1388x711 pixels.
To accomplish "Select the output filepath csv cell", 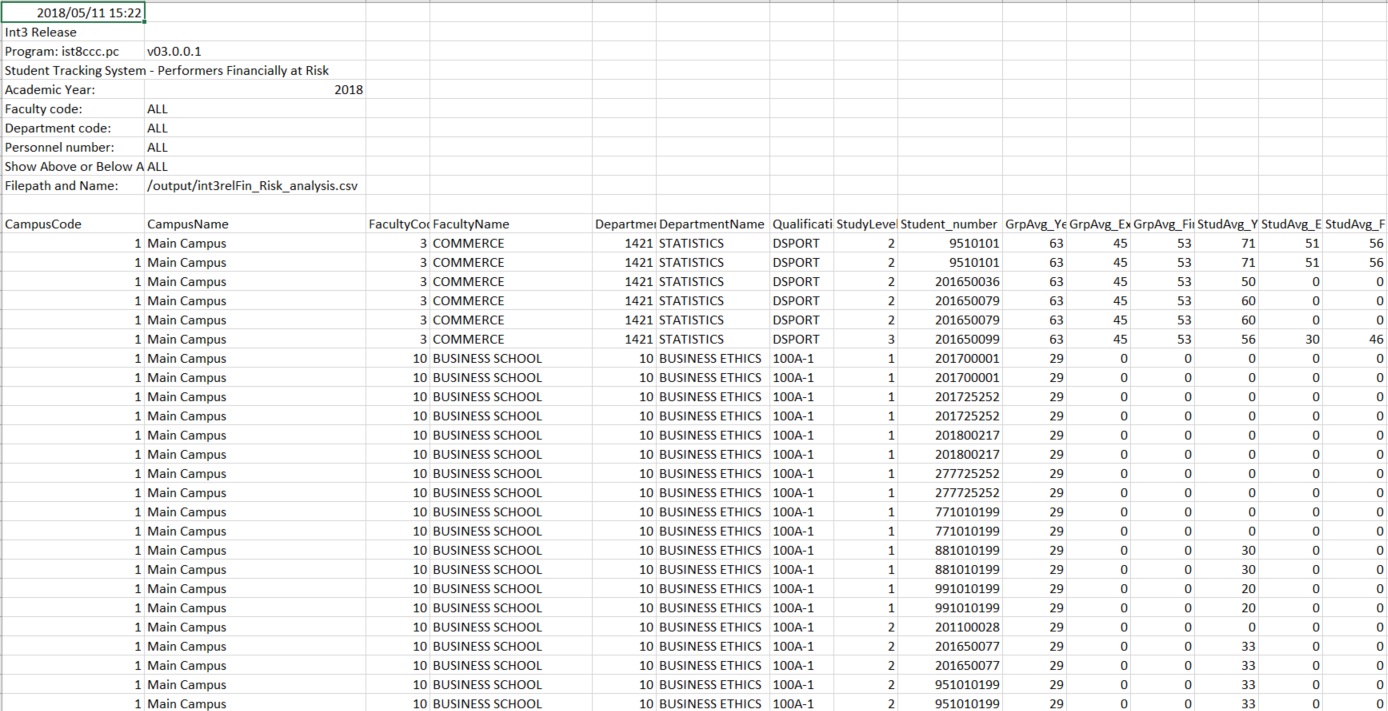I will 252,186.
